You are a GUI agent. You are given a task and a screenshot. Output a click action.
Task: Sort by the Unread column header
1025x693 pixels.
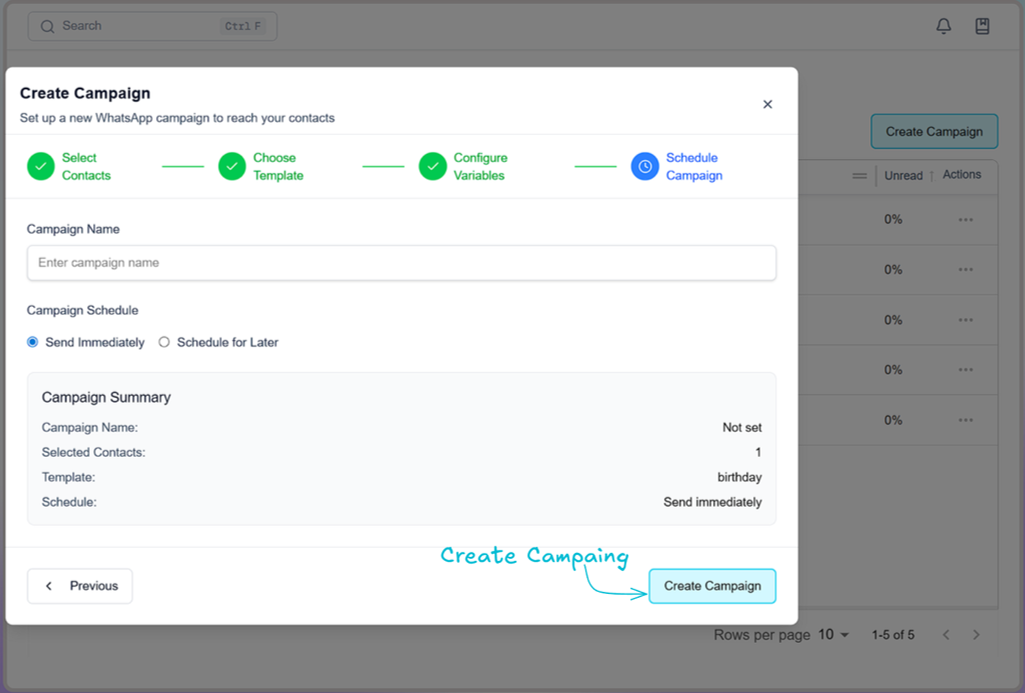pos(903,175)
